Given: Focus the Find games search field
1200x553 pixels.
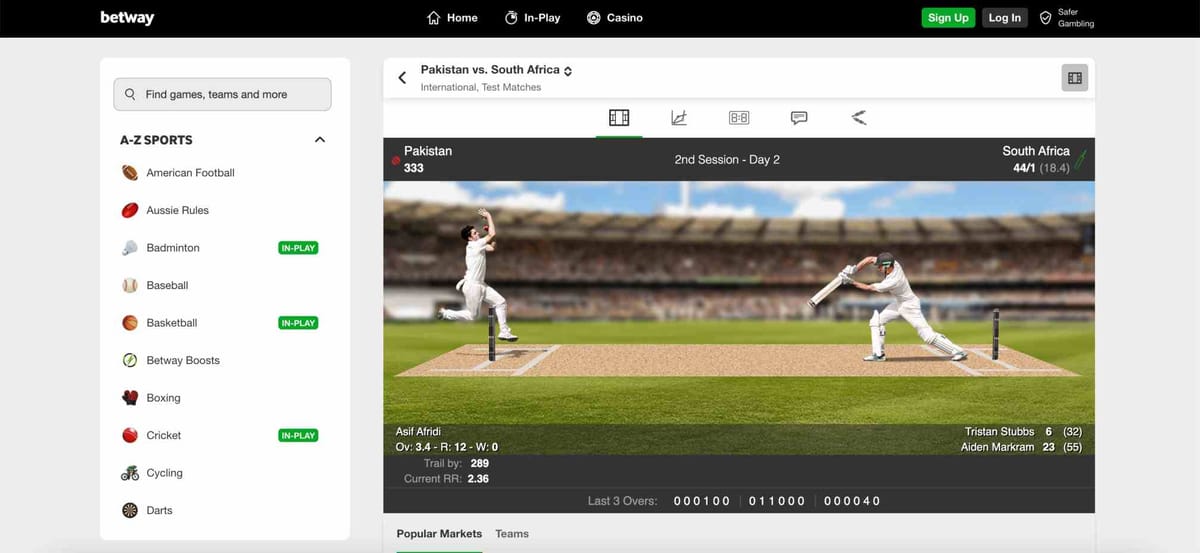Looking at the screenshot, I should (222, 94).
